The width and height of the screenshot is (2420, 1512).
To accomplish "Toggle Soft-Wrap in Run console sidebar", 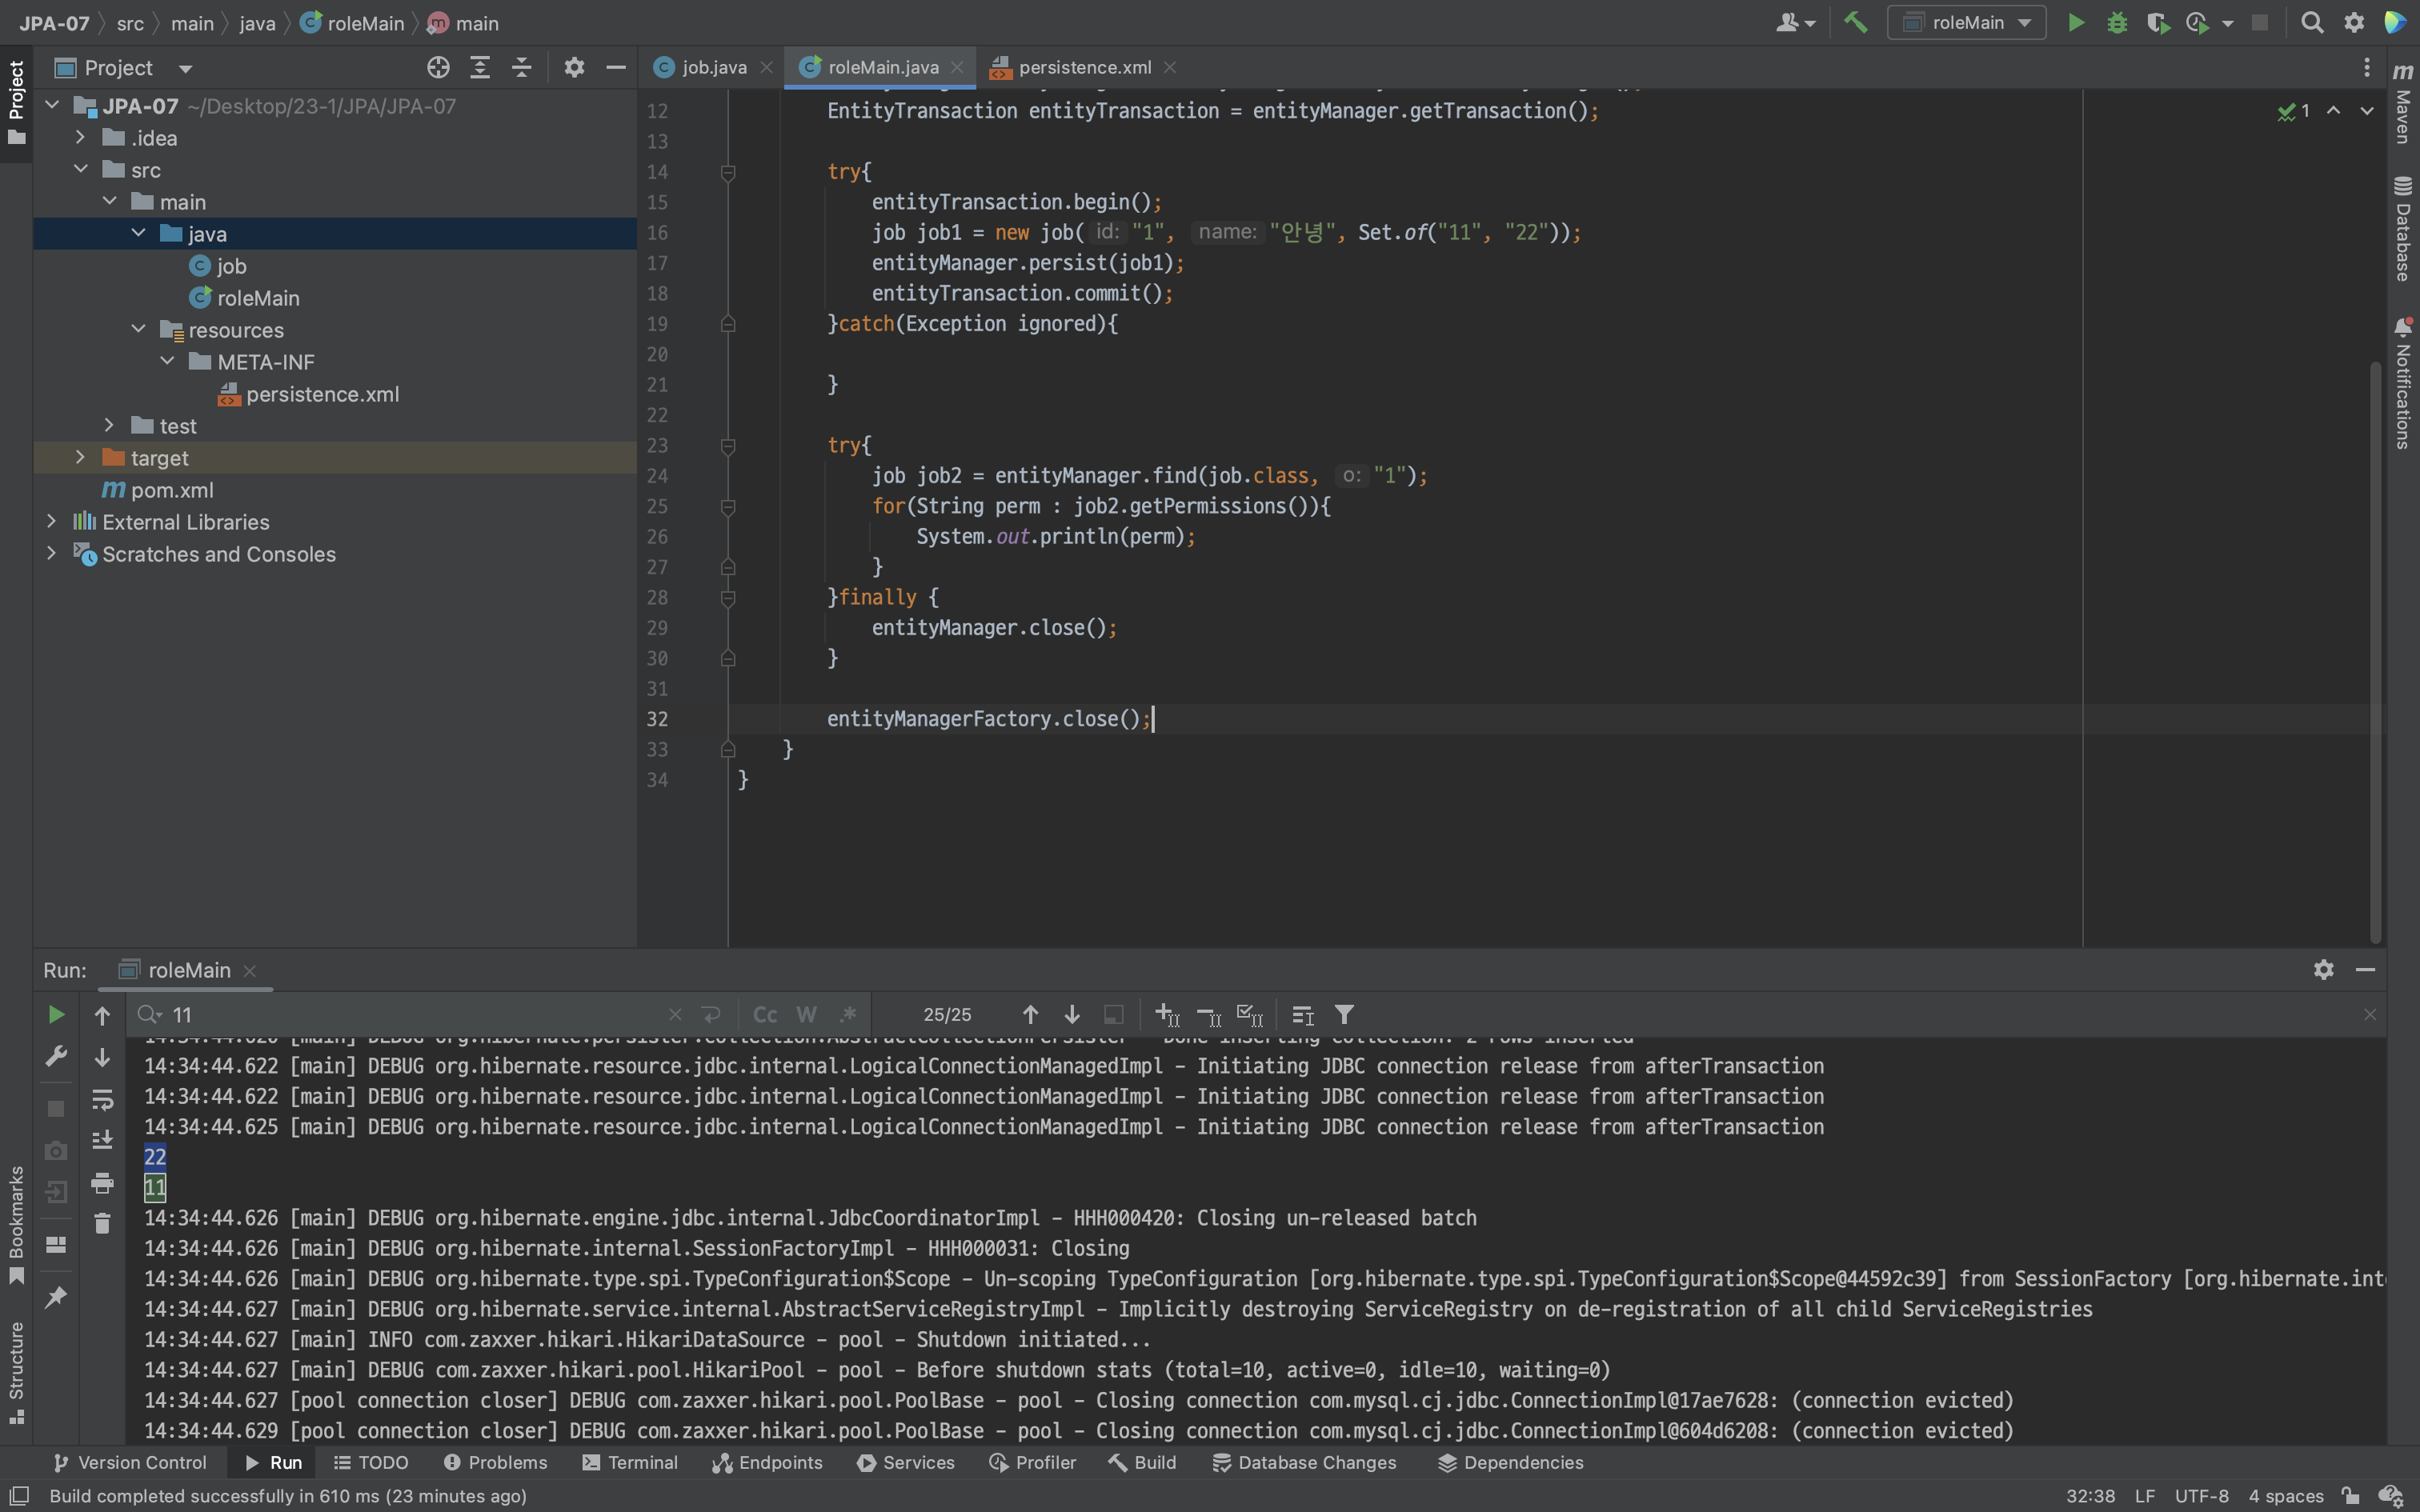I will (102, 1100).
